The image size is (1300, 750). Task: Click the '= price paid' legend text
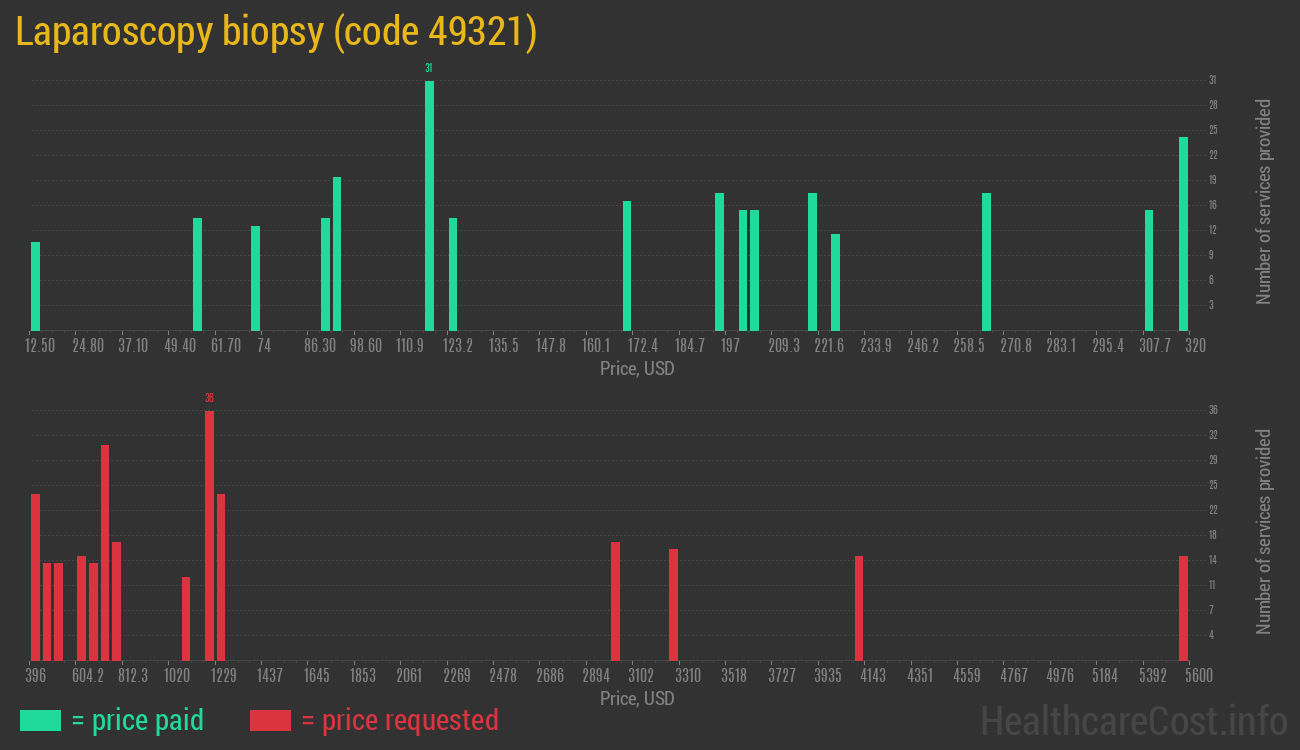click(x=137, y=720)
